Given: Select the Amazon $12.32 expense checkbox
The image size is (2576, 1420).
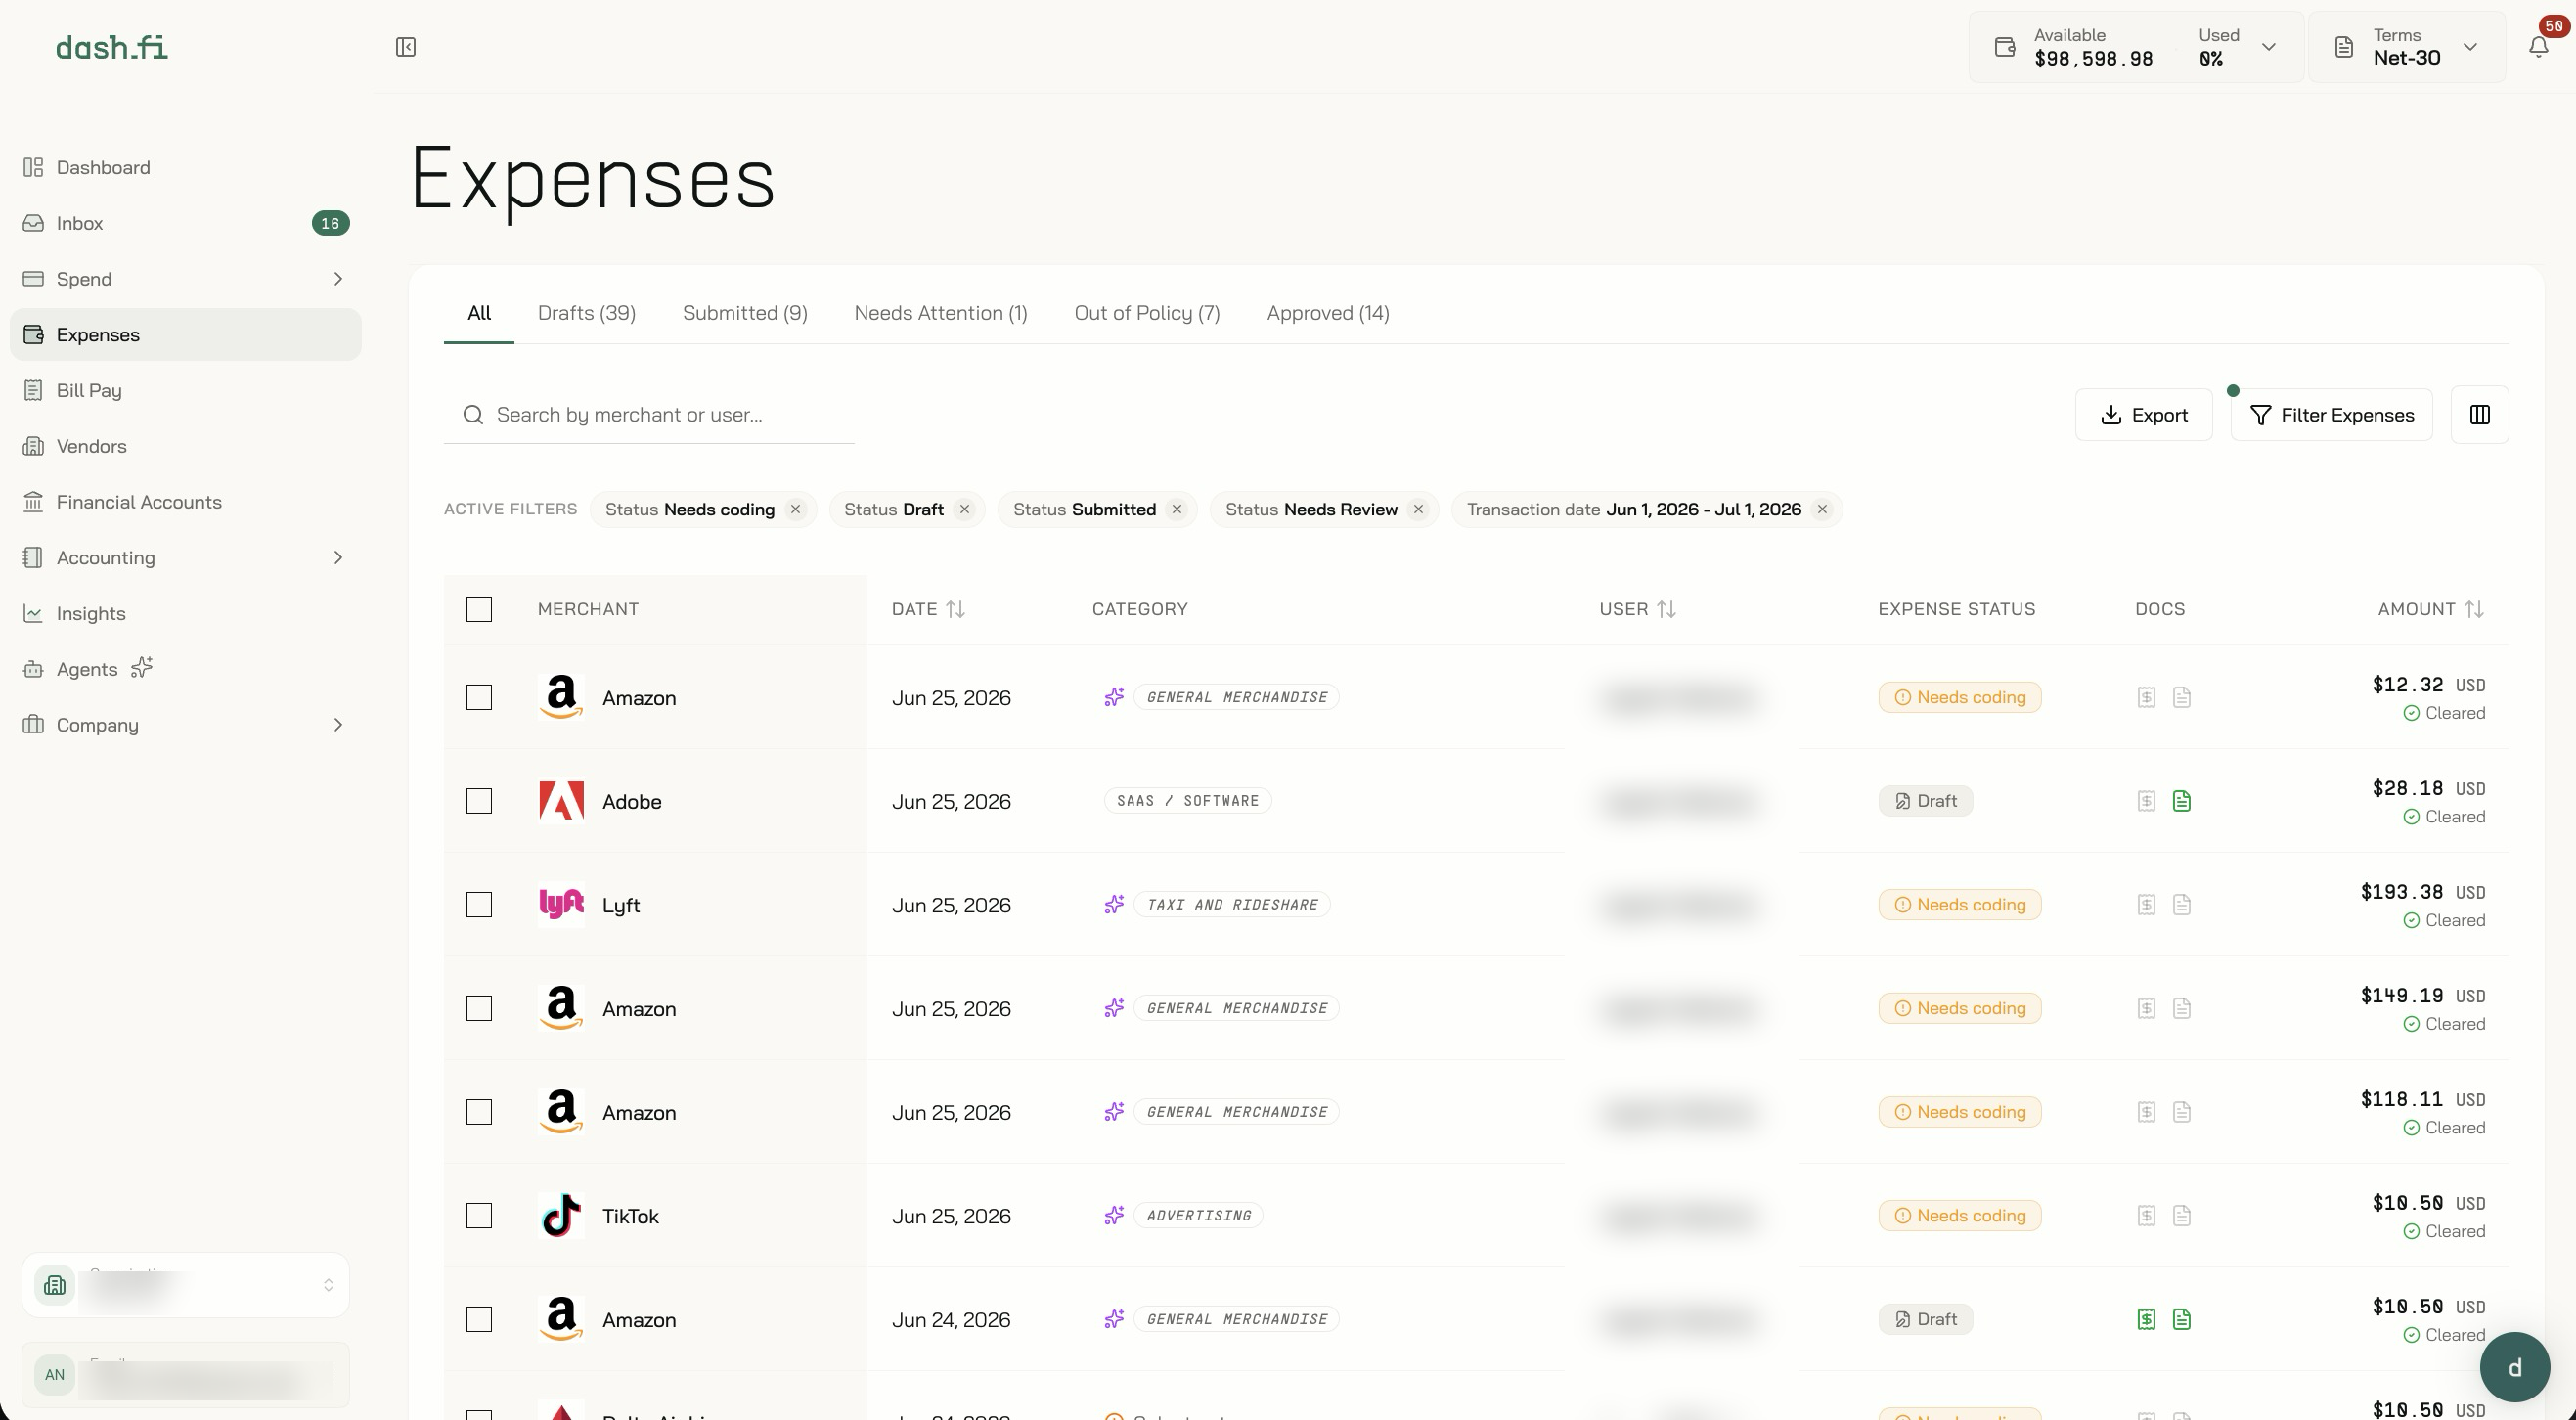Looking at the screenshot, I should (x=479, y=697).
